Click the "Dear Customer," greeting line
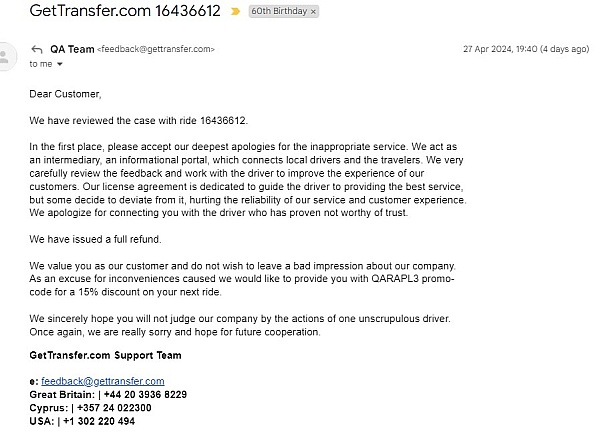This screenshot has width=600, height=432. (x=65, y=95)
